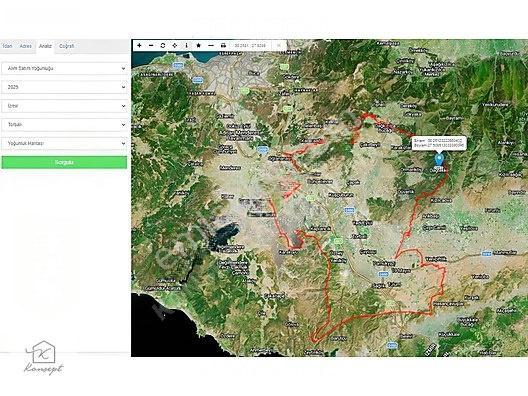Click the star favorites icon

[x=199, y=45]
